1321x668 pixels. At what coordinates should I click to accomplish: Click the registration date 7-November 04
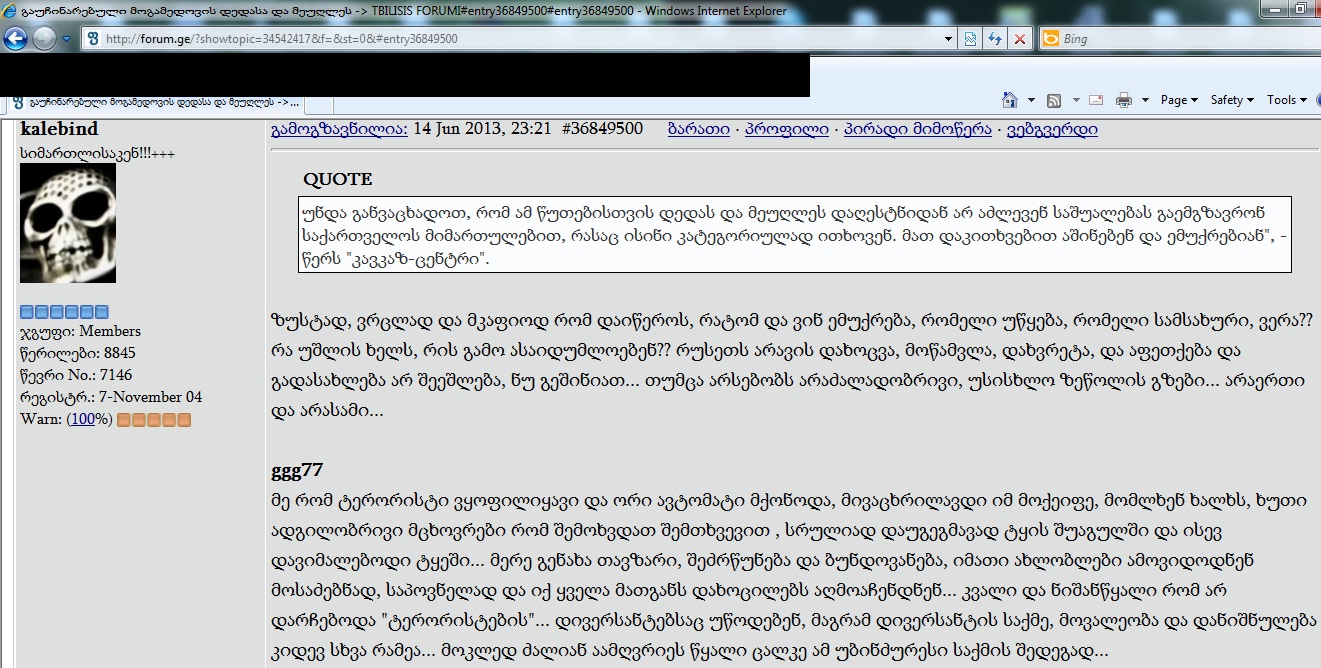pos(150,397)
